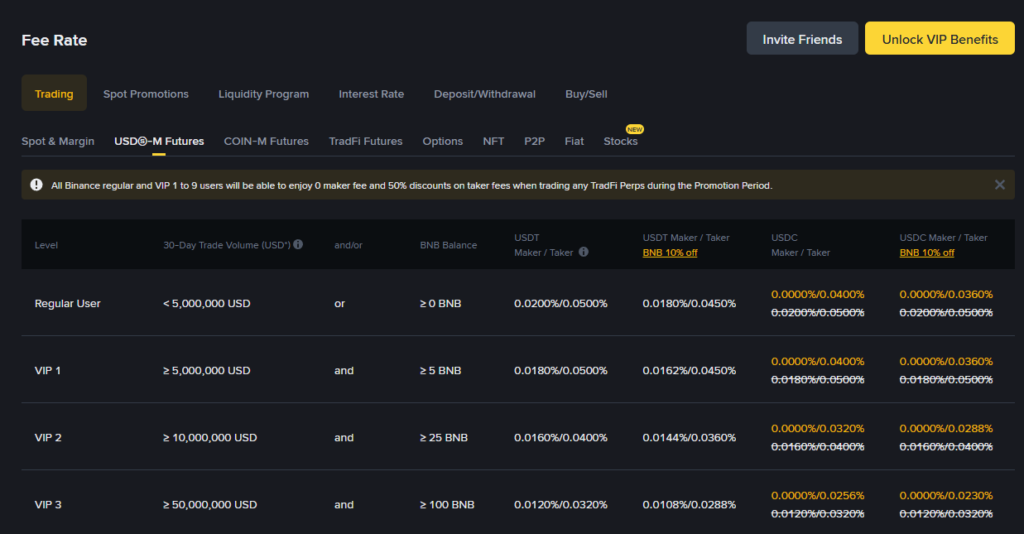
Task: Click the 'or' condition in Regular User row
Action: (340, 304)
